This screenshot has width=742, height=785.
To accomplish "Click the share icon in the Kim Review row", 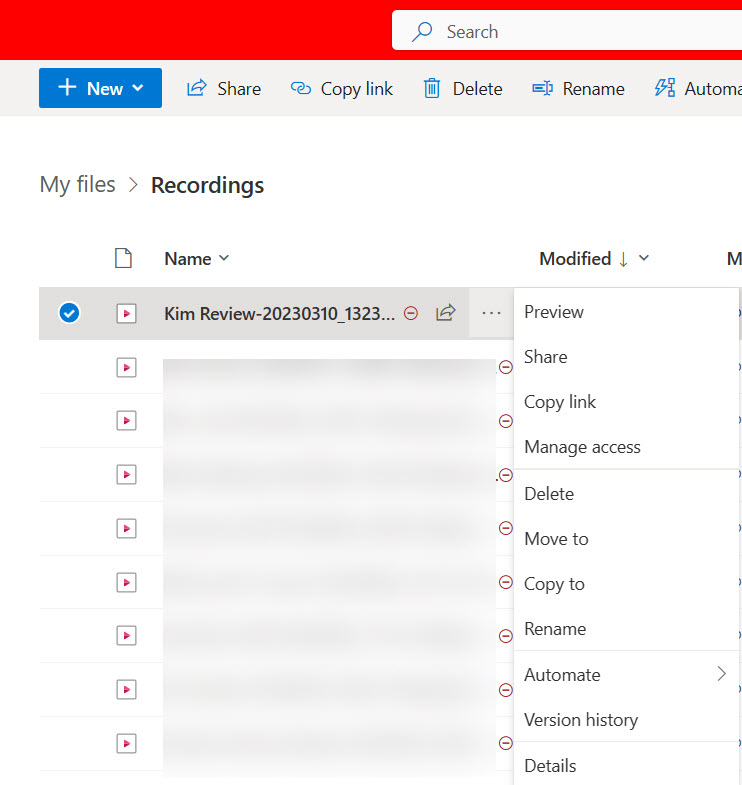I will pyautogui.click(x=445, y=313).
